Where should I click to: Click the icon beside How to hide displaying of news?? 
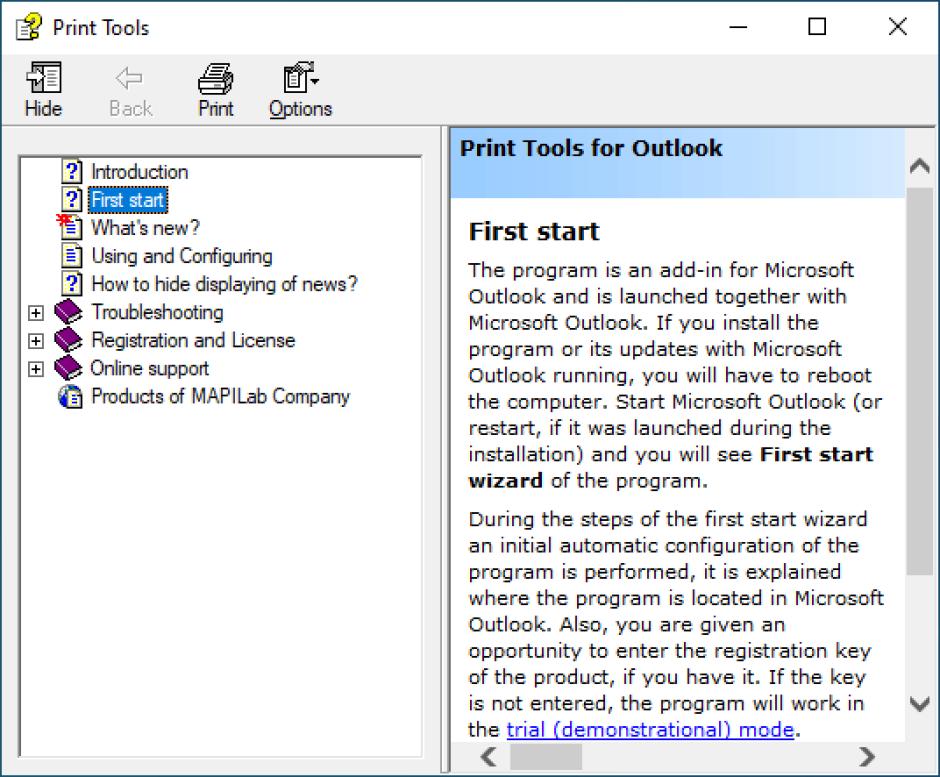(x=71, y=283)
